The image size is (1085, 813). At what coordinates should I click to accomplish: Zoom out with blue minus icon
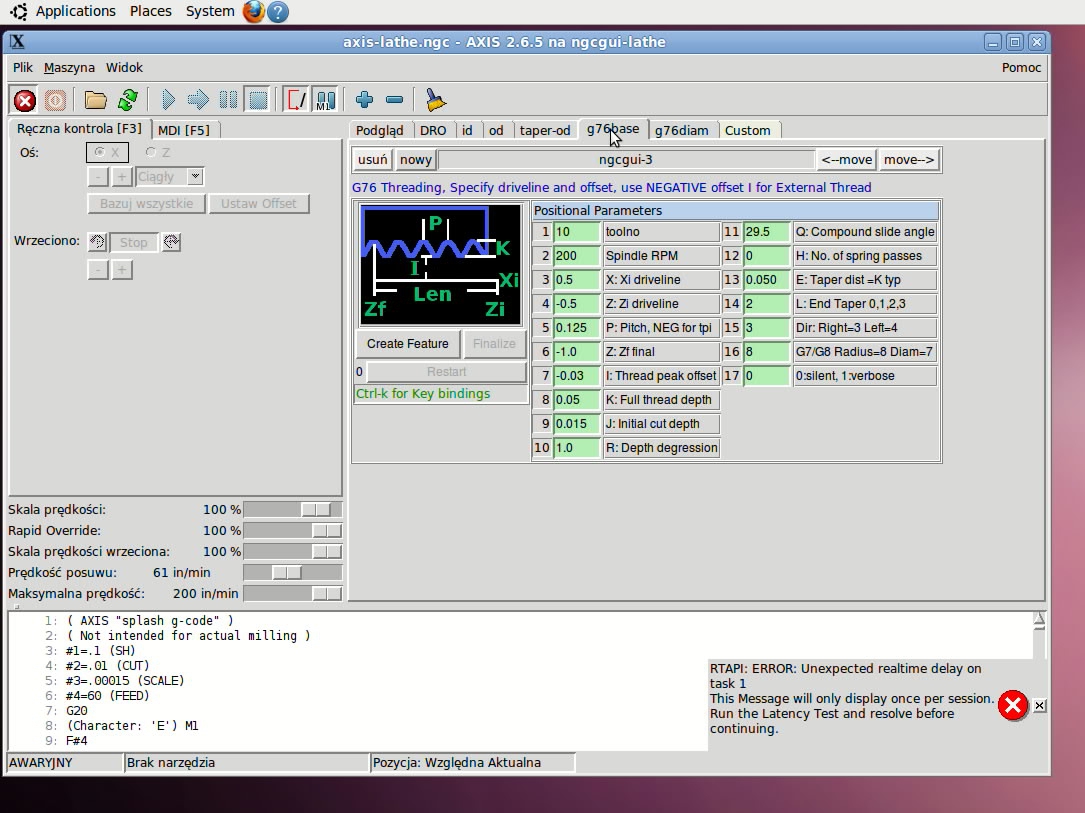[x=394, y=100]
